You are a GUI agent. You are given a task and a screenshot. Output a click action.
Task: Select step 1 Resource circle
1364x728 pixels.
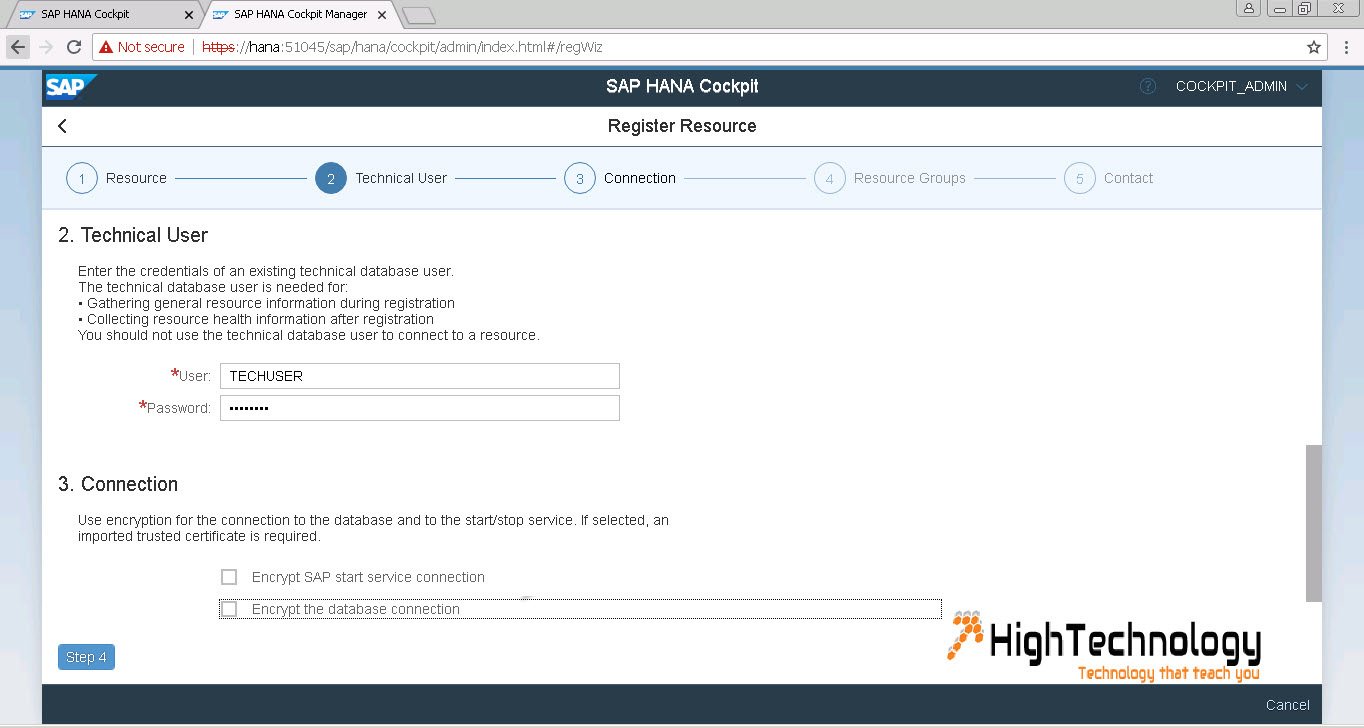[x=82, y=179]
